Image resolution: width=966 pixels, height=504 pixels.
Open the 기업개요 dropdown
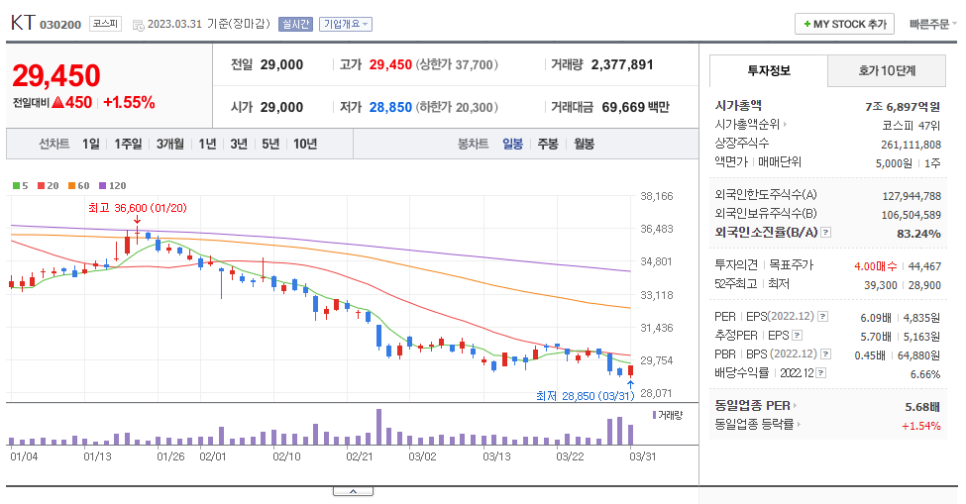346,24
